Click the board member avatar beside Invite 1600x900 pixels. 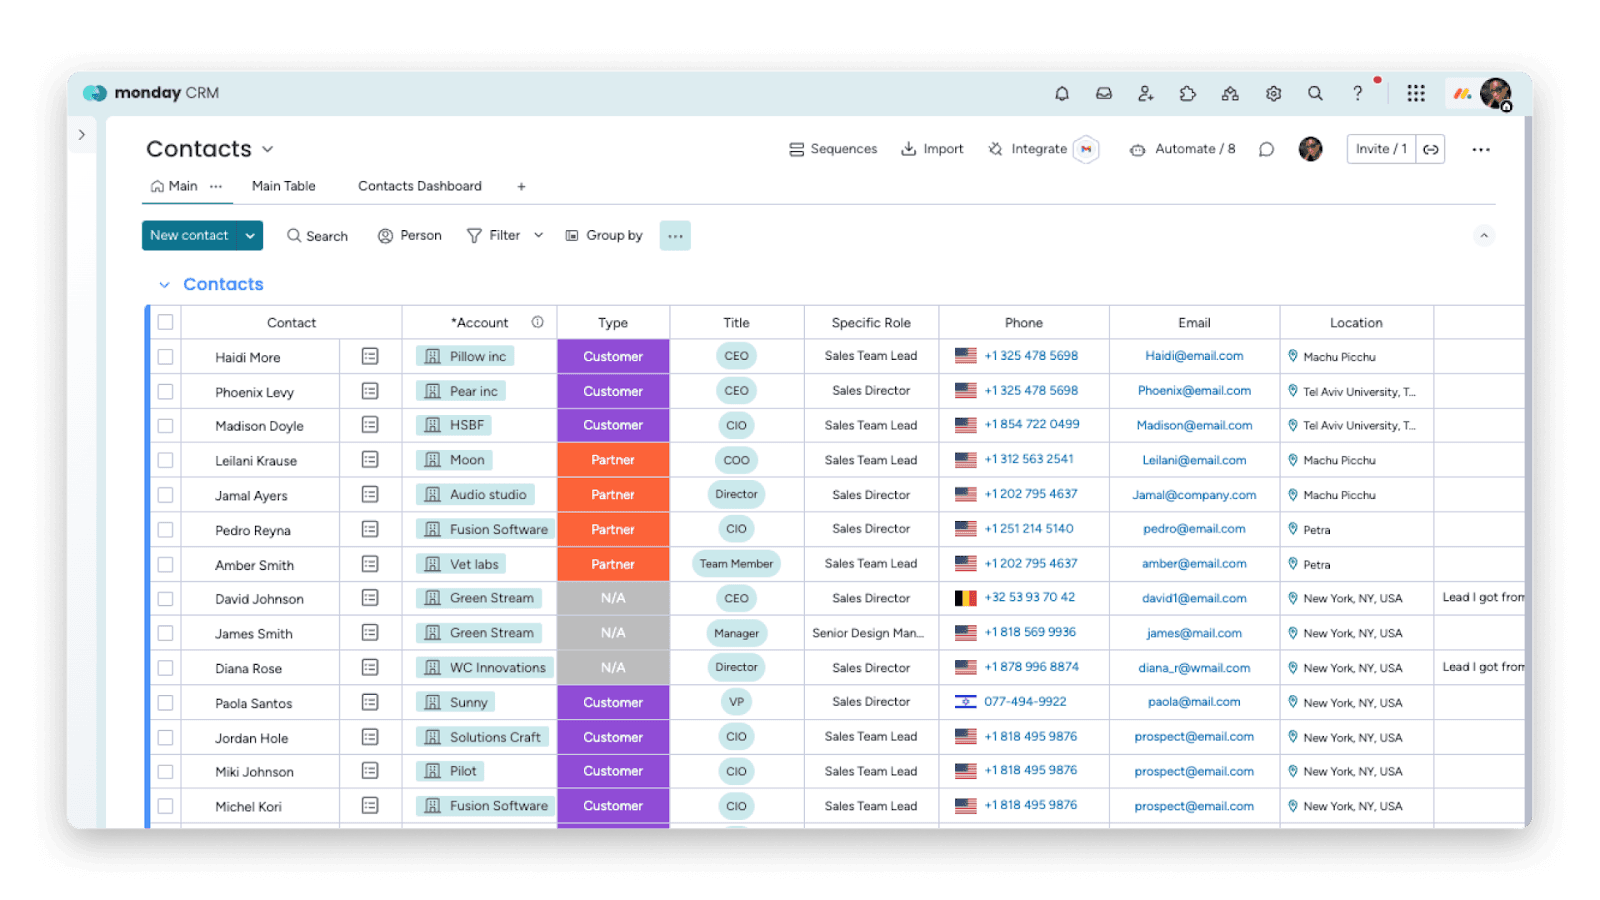[1310, 149]
